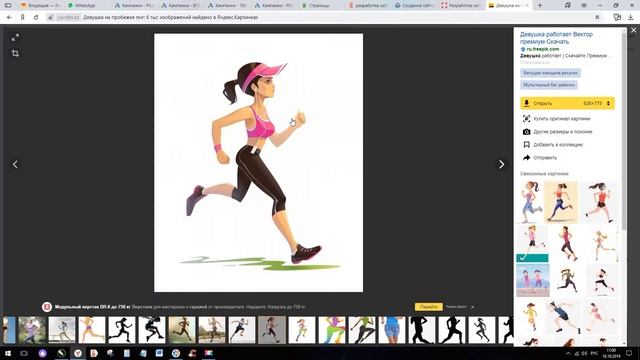Select related picture of girl in yellow outfit

pos(530,316)
